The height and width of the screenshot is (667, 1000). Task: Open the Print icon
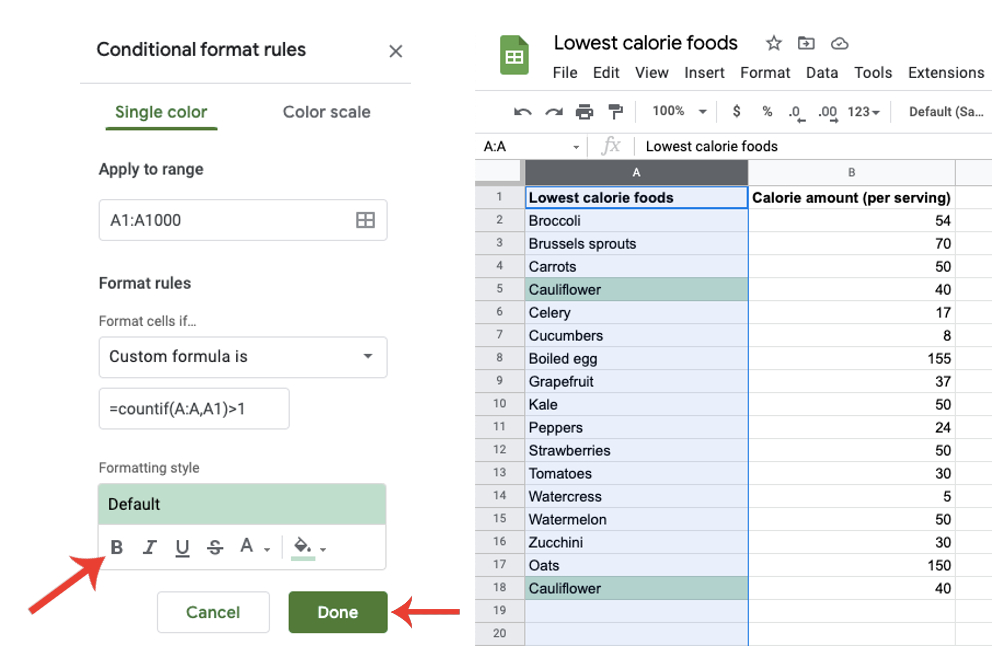pyautogui.click(x=583, y=111)
